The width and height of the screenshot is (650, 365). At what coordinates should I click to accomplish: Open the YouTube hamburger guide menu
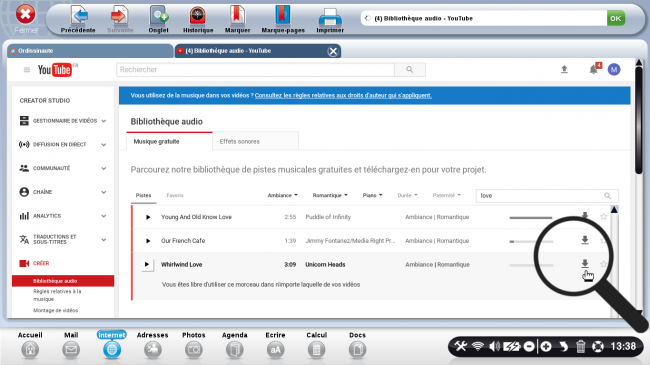tap(27, 70)
